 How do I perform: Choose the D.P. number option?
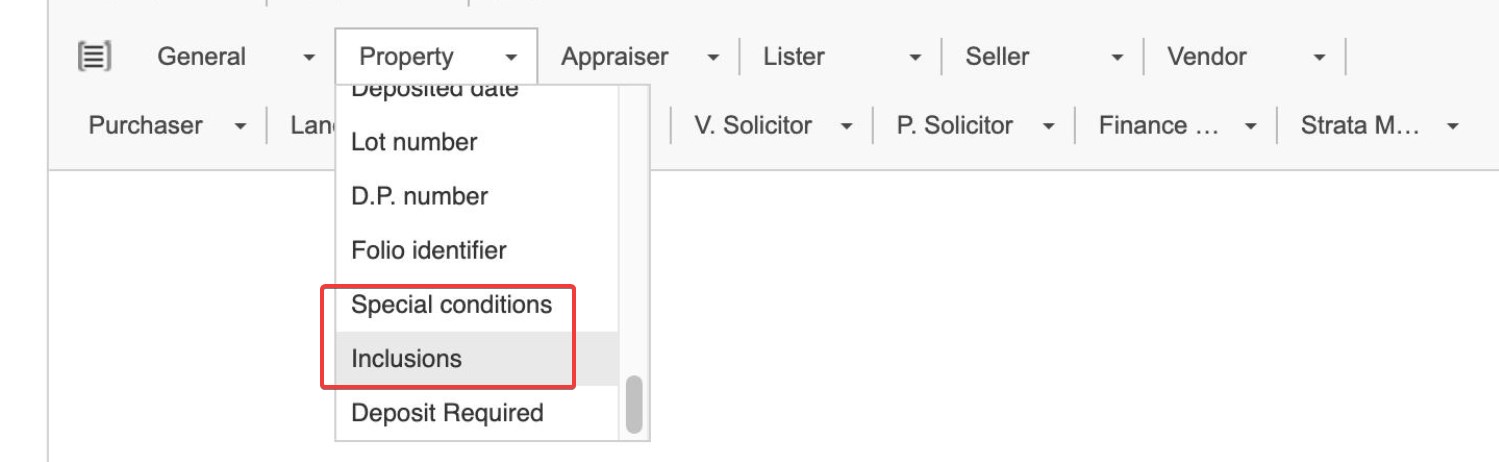click(x=419, y=196)
